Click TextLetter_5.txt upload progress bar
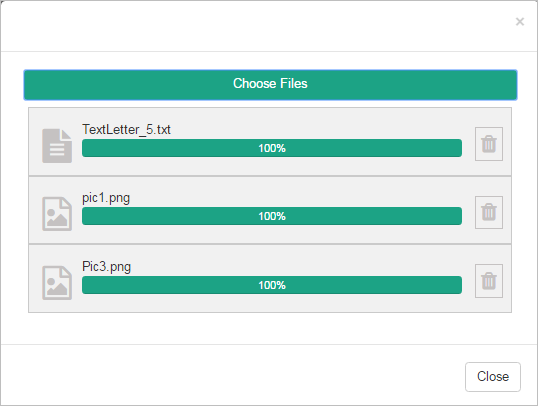Image resolution: width=538 pixels, height=406 pixels. tap(272, 148)
